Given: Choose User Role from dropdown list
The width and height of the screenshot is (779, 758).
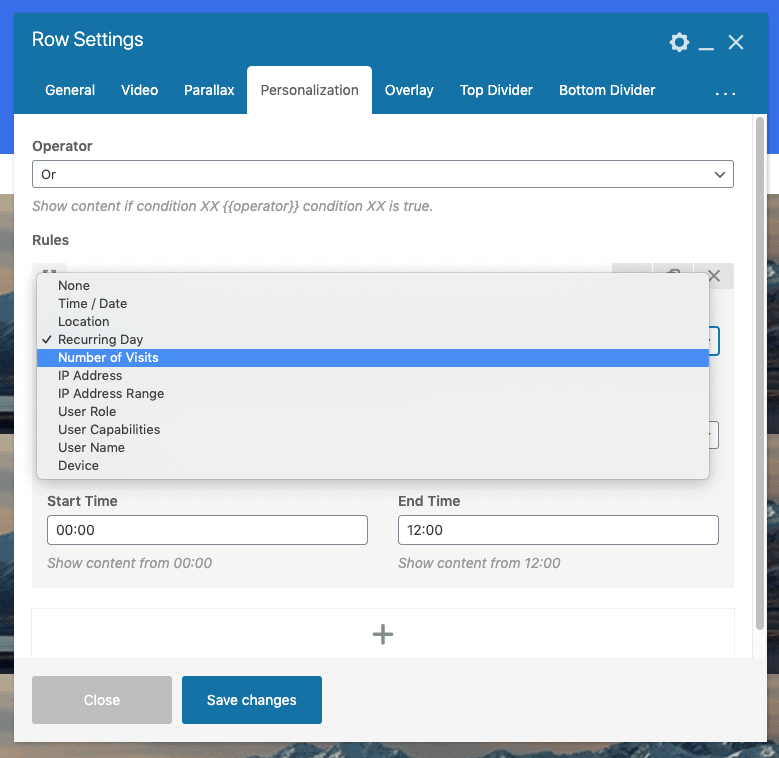Looking at the screenshot, I should [87, 412].
